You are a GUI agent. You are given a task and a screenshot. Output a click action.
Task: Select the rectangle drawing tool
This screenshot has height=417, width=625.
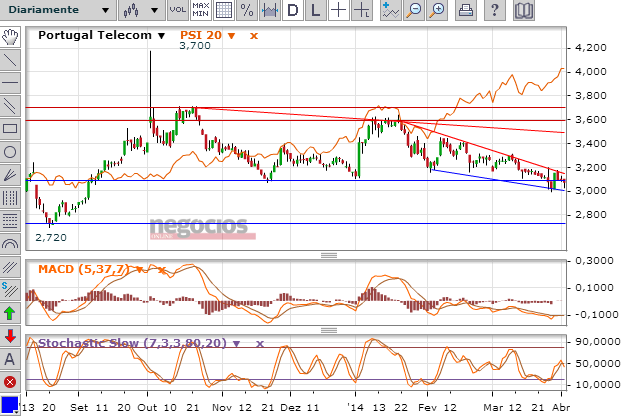(10, 129)
